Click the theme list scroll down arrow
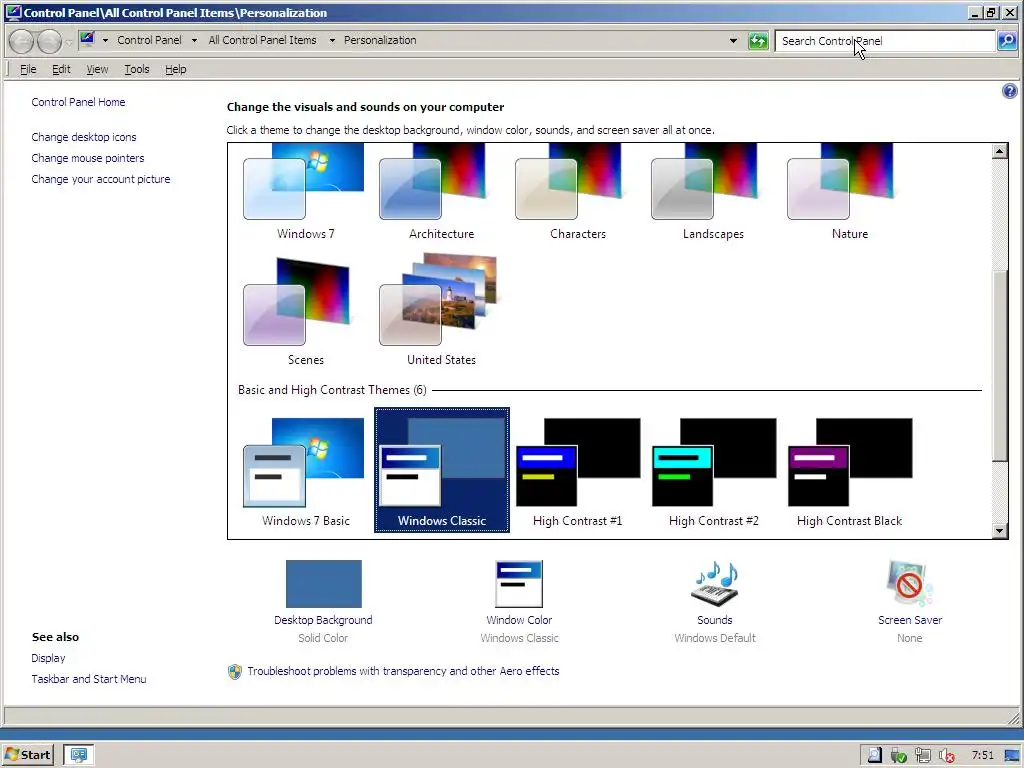Image resolution: width=1024 pixels, height=768 pixels. (x=999, y=531)
